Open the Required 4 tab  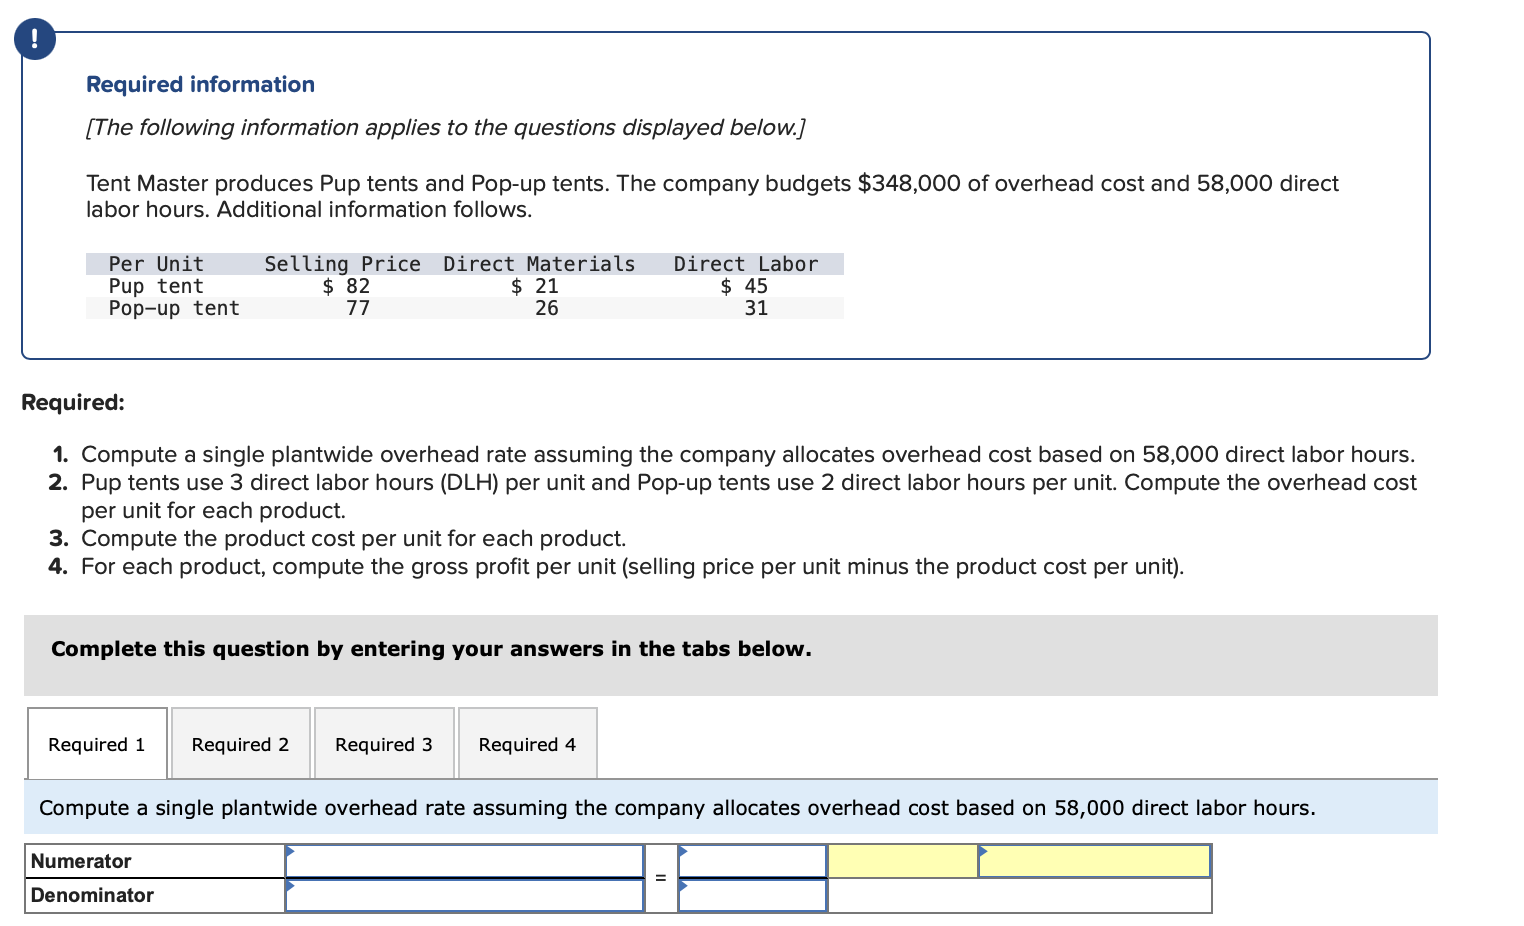pos(527,744)
